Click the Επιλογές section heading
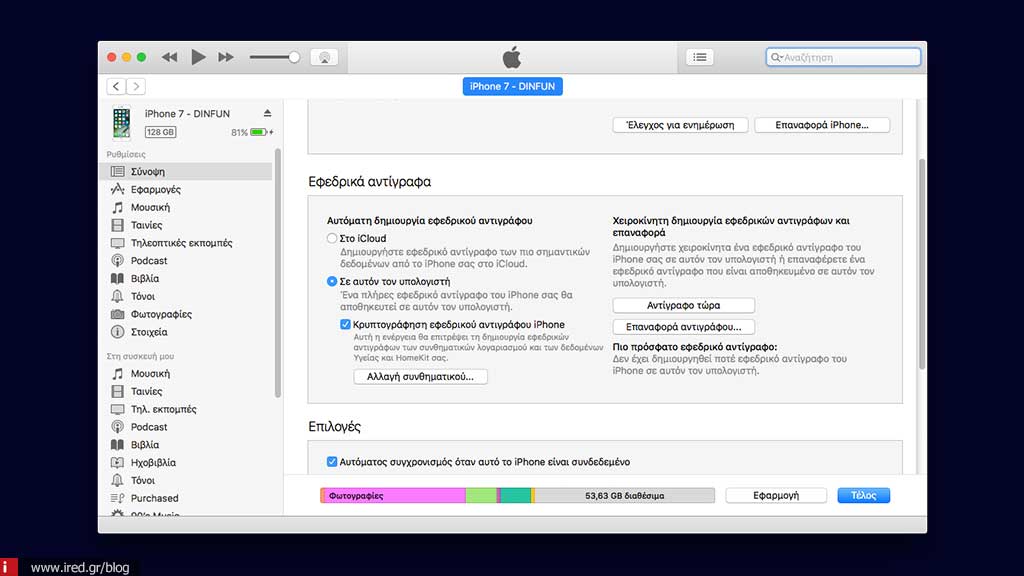Viewport: 1024px width, 576px height. tap(334, 426)
